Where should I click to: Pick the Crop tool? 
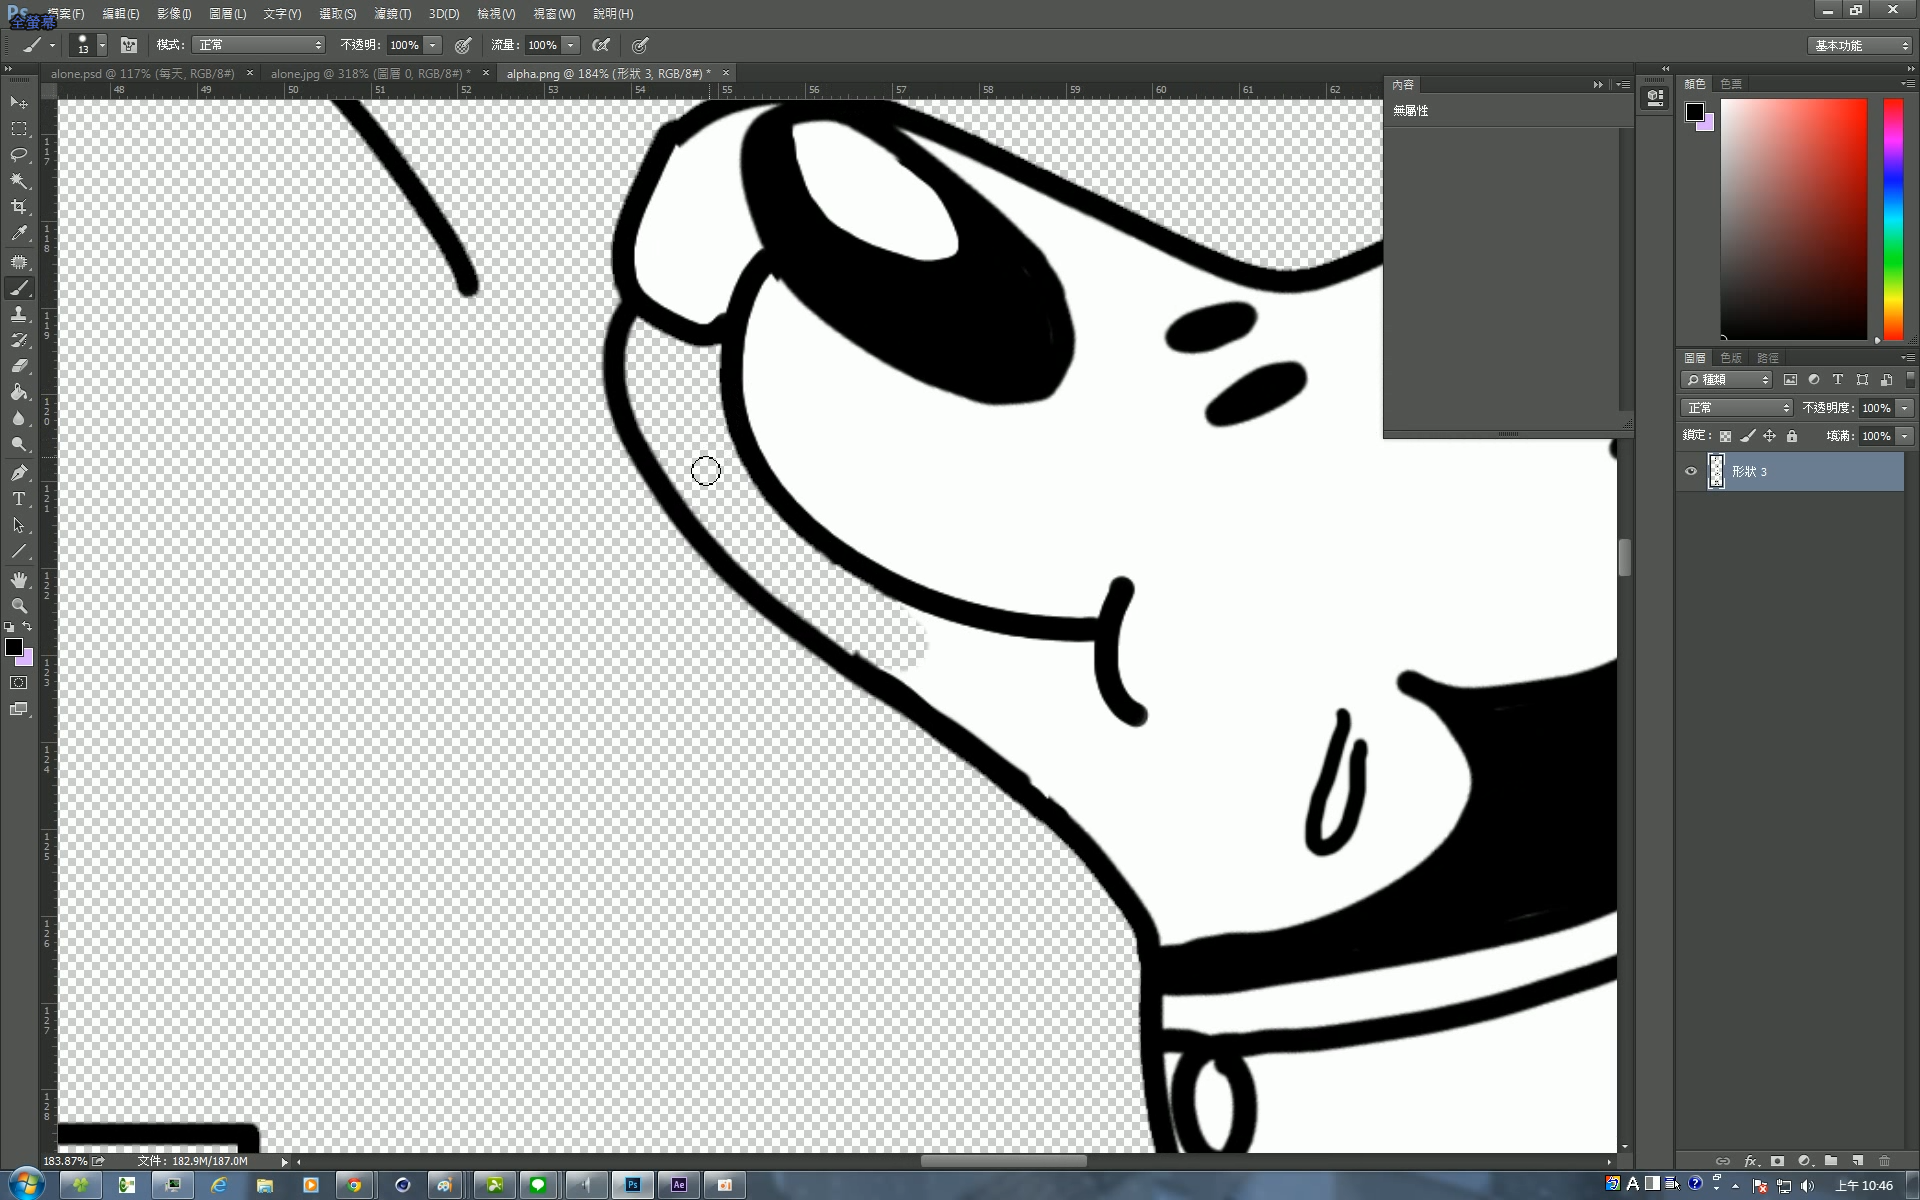coord(19,207)
